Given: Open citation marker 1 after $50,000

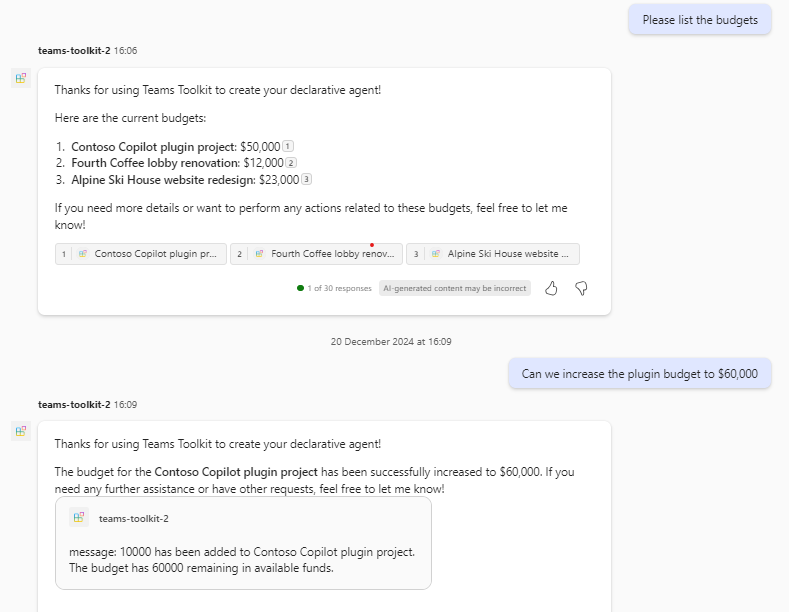Looking at the screenshot, I should [x=288, y=146].
